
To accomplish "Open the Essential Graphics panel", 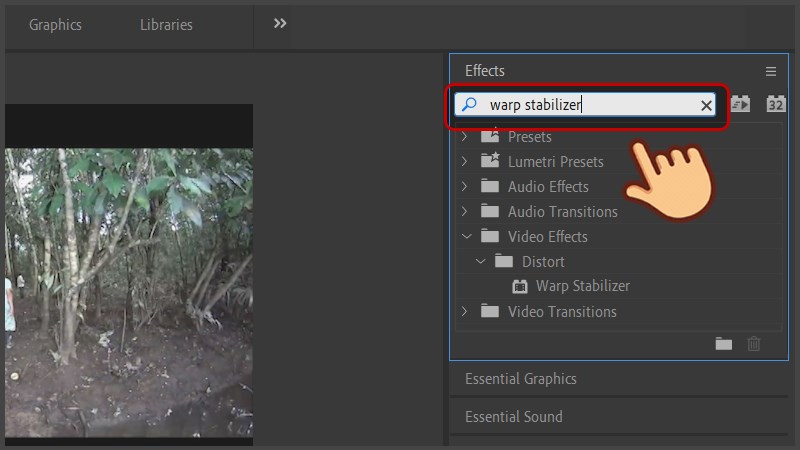I will [520, 379].
